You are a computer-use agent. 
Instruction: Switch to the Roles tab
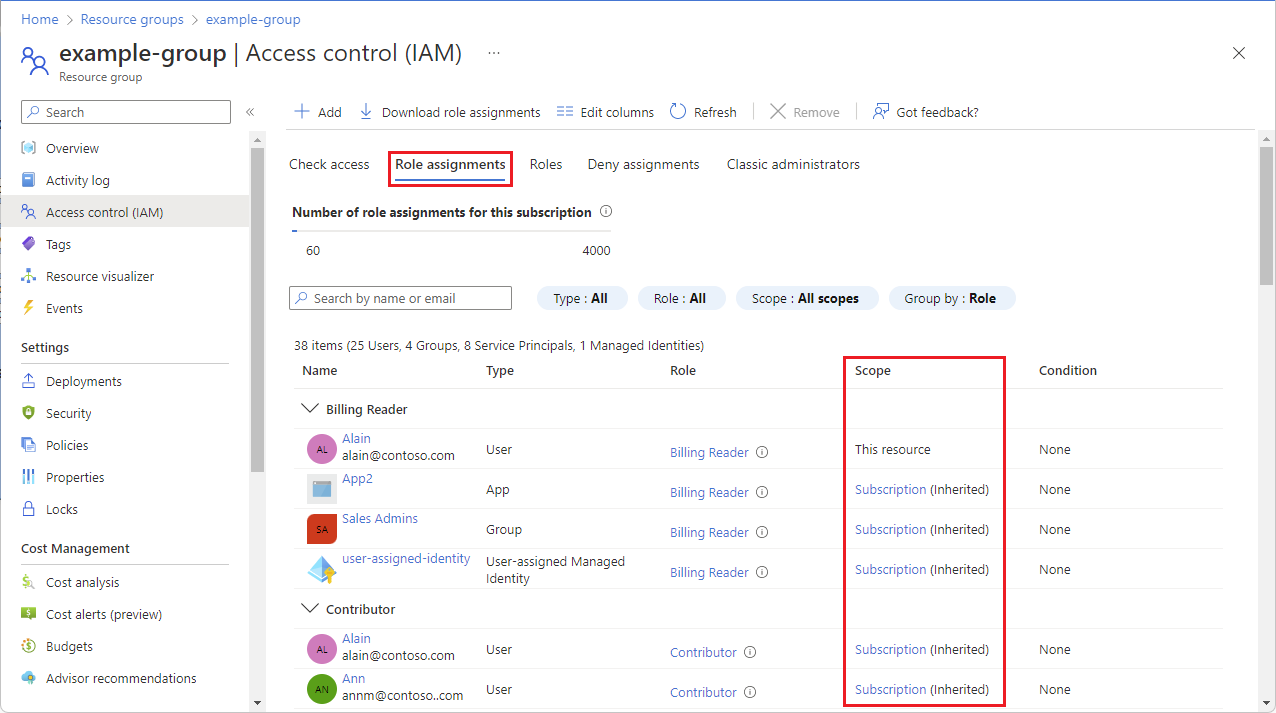pyautogui.click(x=545, y=164)
